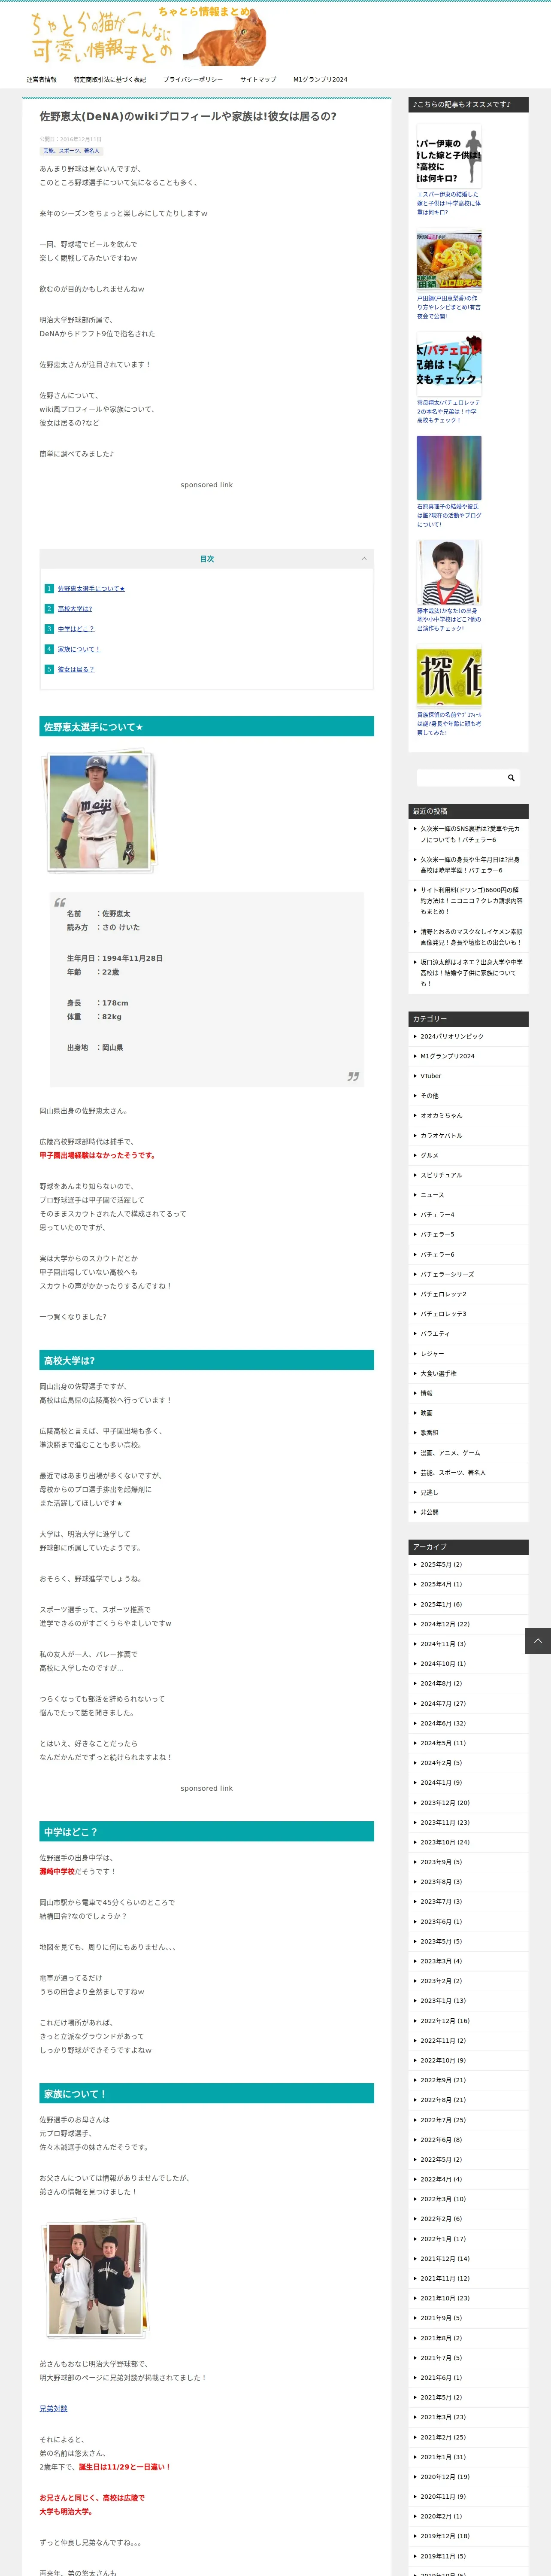Open recent post 久次米一輝の身長や生年月日は?

coord(470,865)
